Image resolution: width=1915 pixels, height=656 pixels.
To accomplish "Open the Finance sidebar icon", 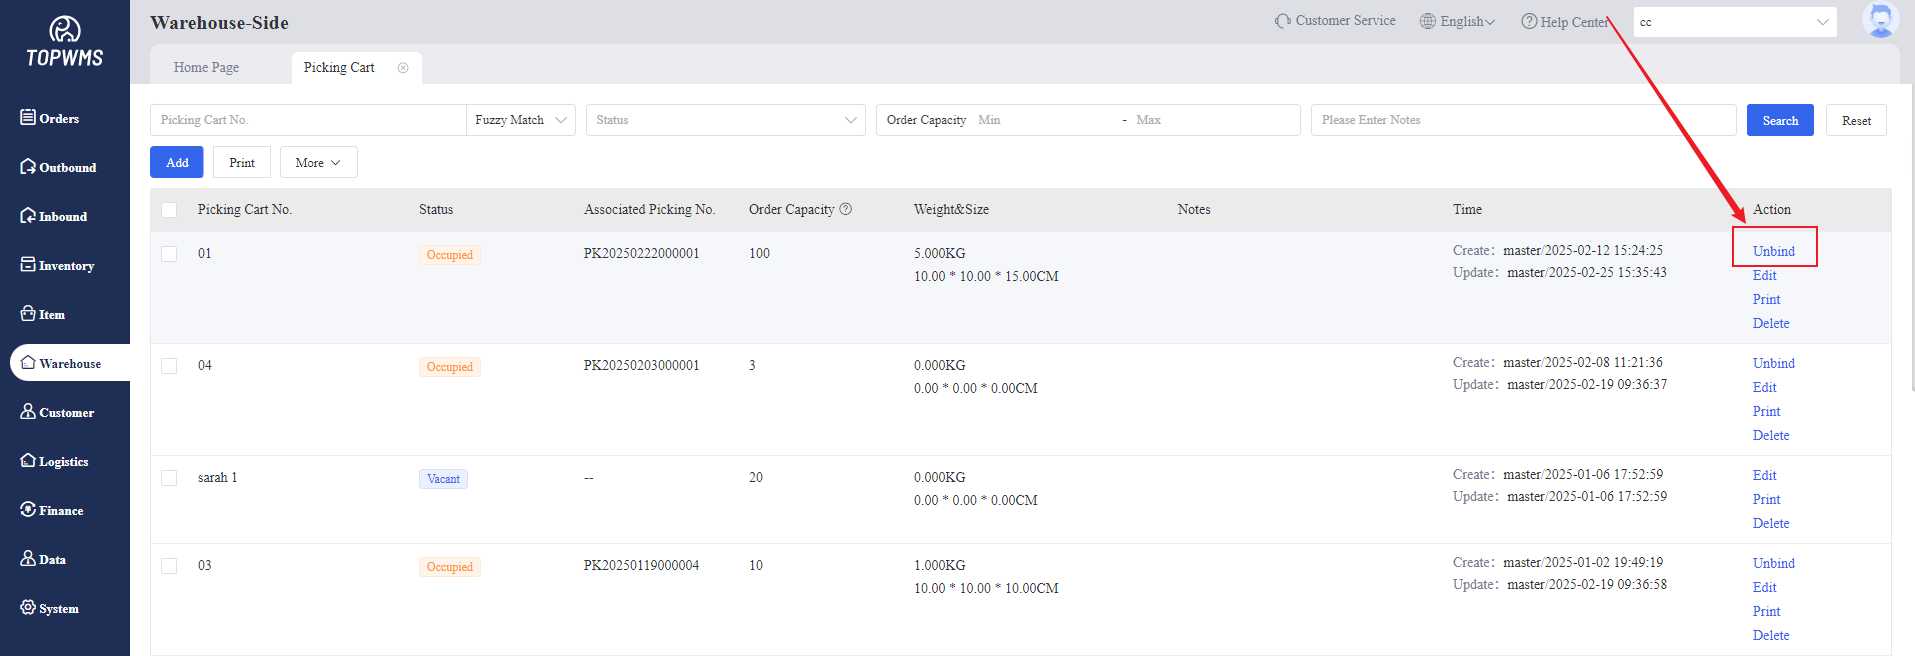I will point(28,510).
